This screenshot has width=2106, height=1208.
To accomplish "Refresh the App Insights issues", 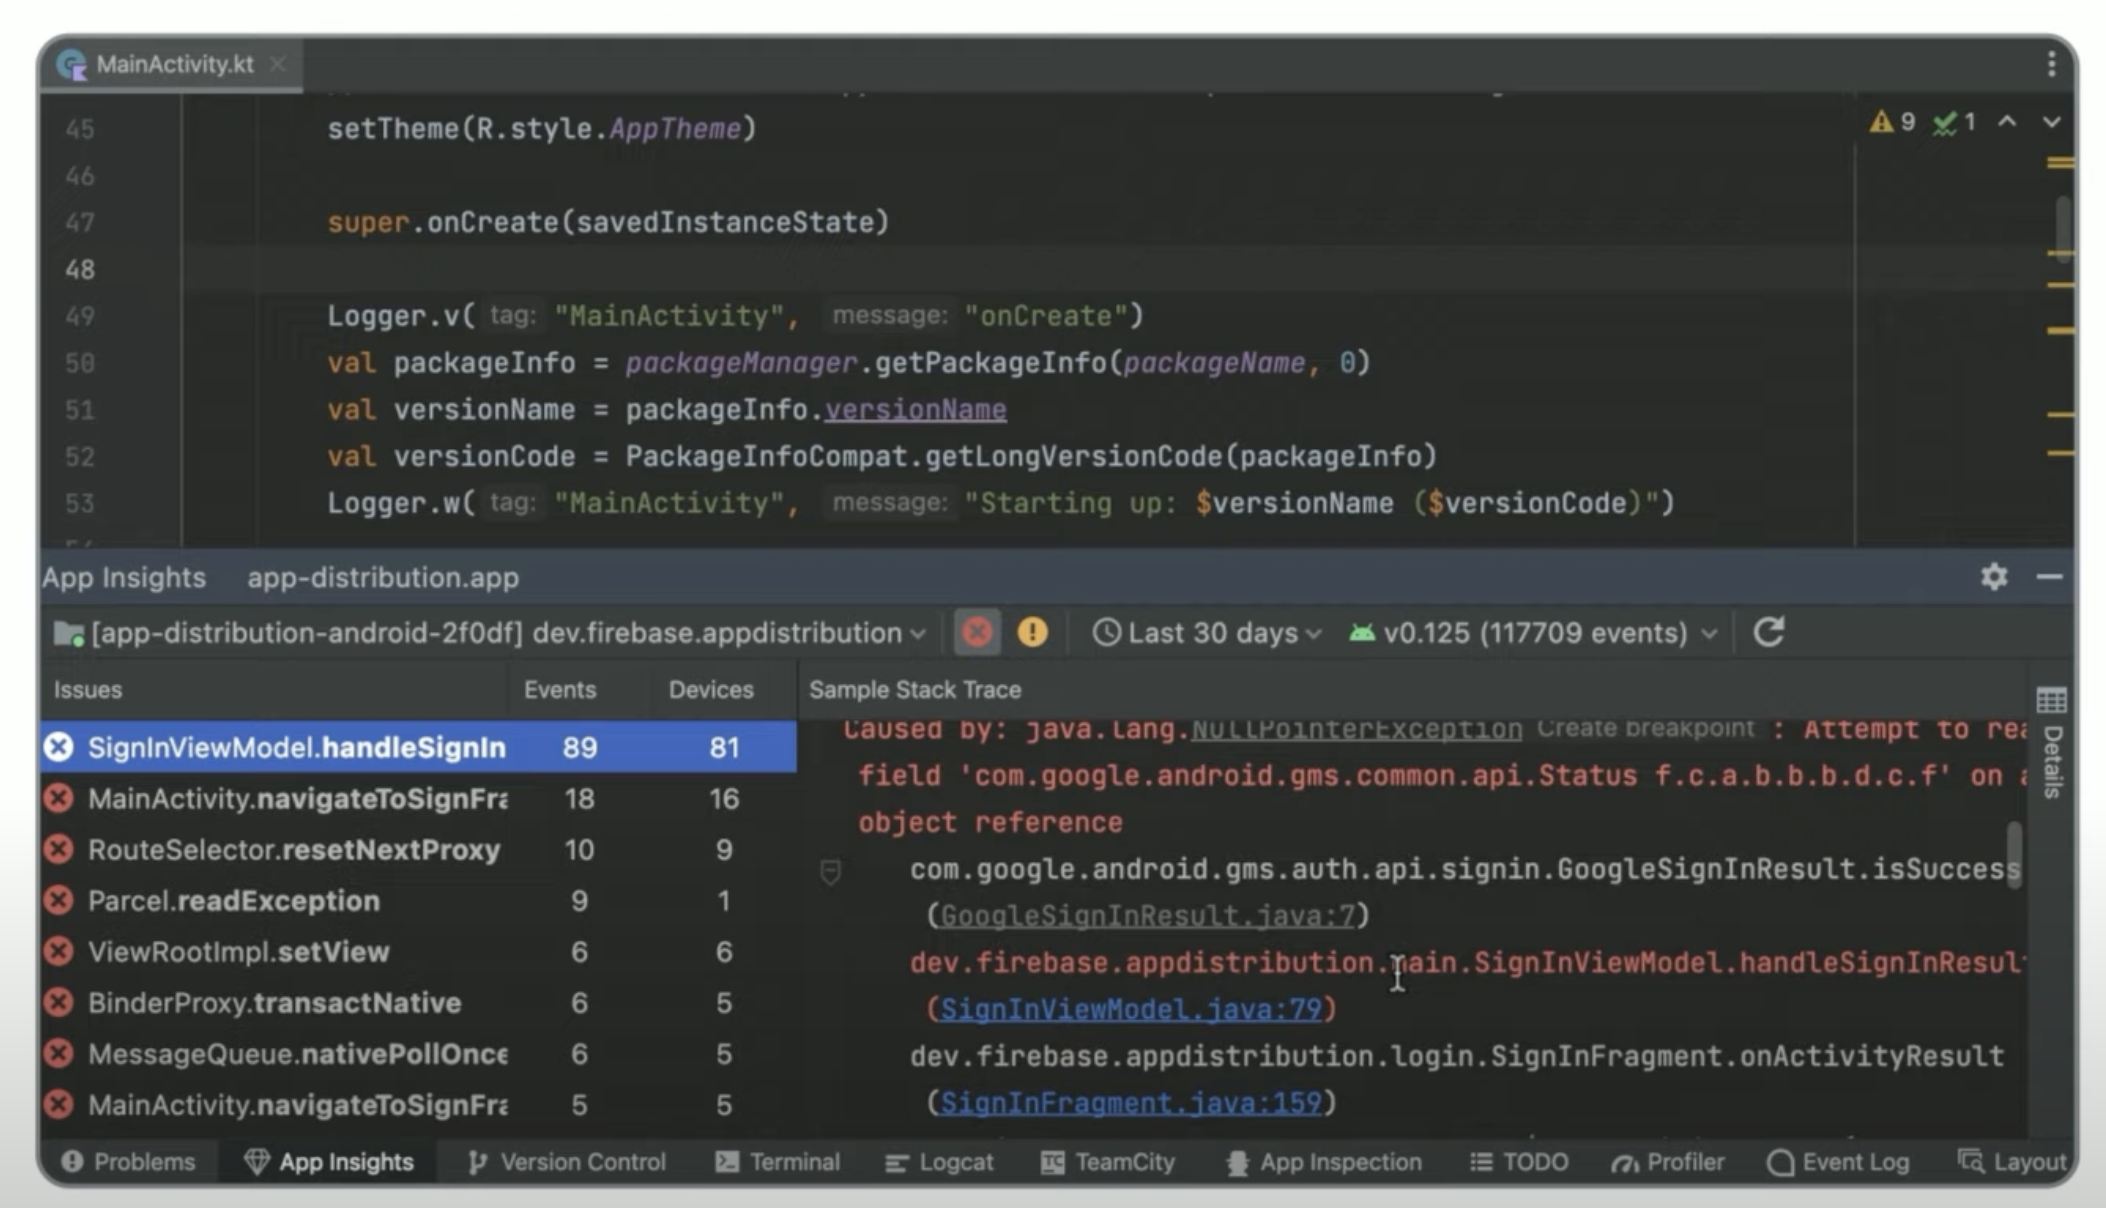I will (x=1768, y=632).
